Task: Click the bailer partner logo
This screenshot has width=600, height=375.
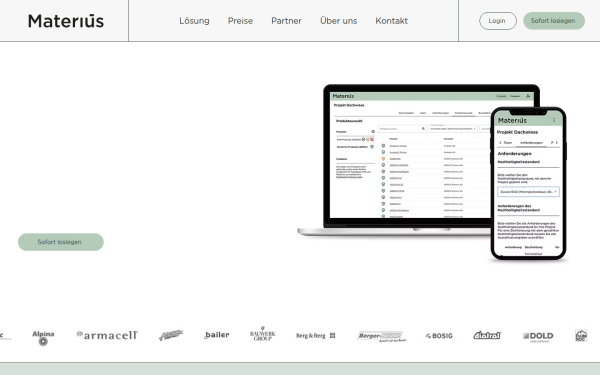Action: coord(217,335)
